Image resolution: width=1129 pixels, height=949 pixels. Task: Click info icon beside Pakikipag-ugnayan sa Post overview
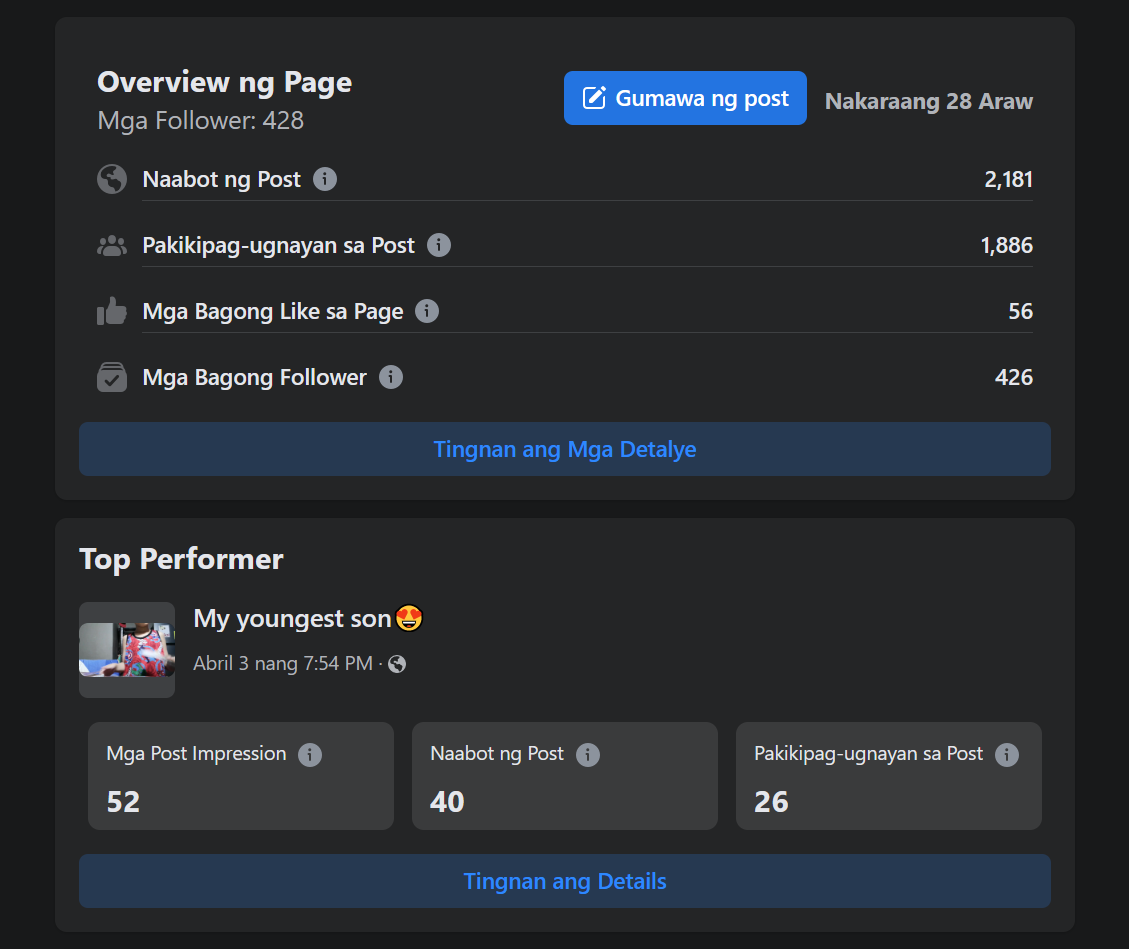439,245
